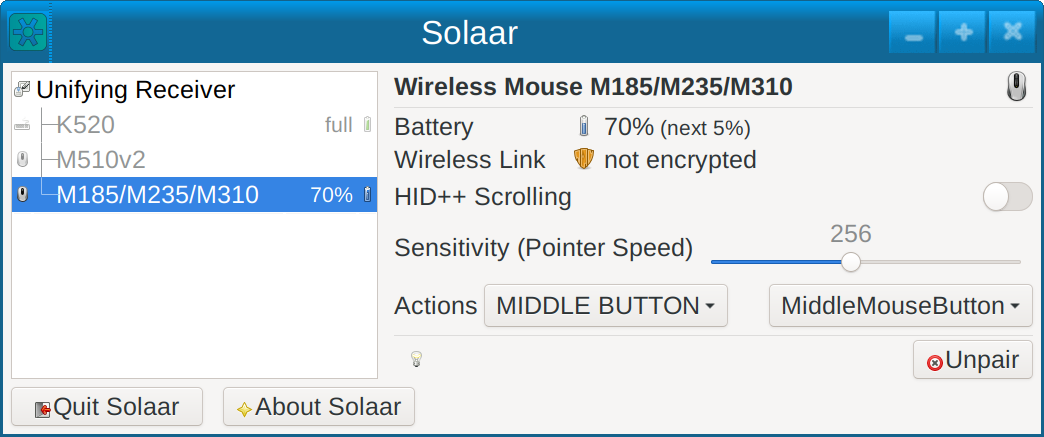Click the orange shield wireless link icon

(584, 160)
